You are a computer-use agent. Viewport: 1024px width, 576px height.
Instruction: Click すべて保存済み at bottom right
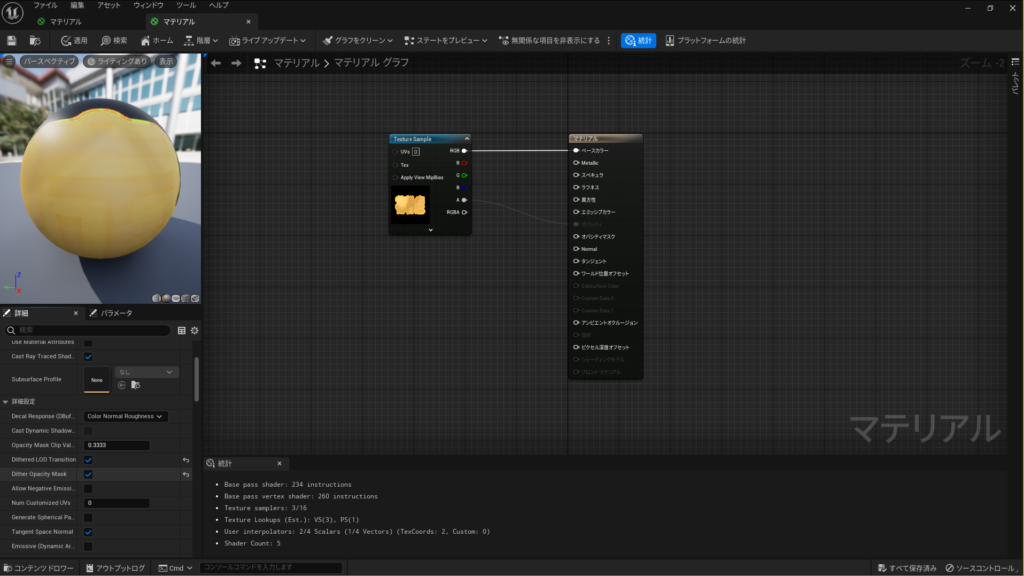tap(910, 565)
